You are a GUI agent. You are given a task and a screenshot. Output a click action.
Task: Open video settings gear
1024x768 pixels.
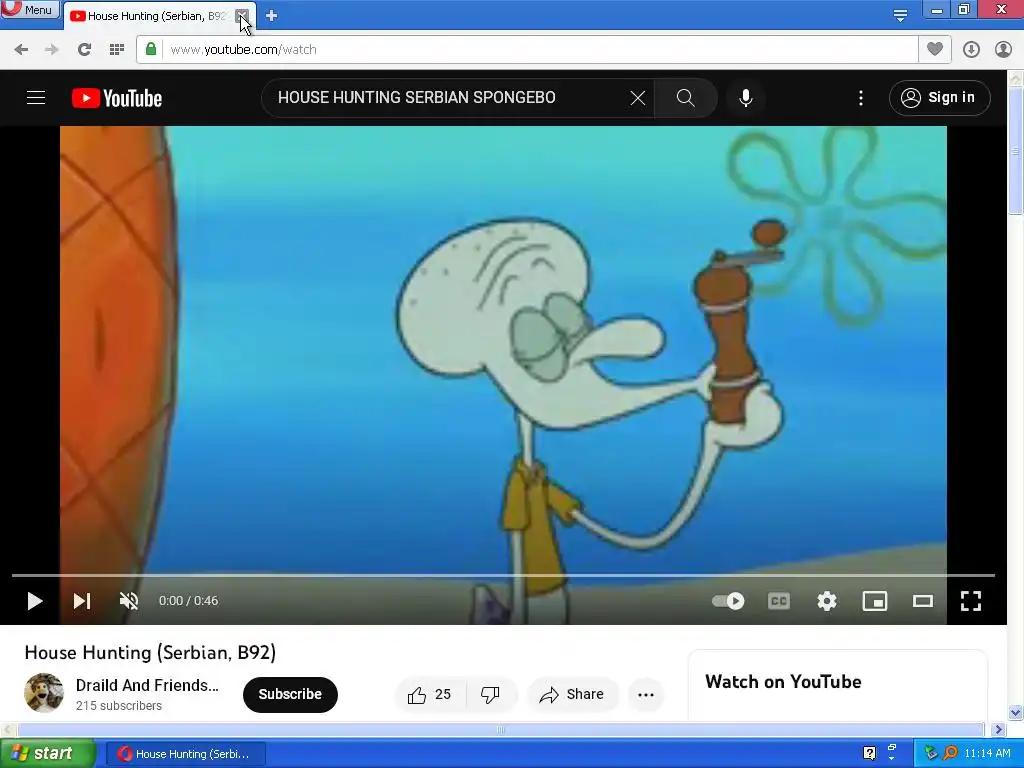pos(827,601)
